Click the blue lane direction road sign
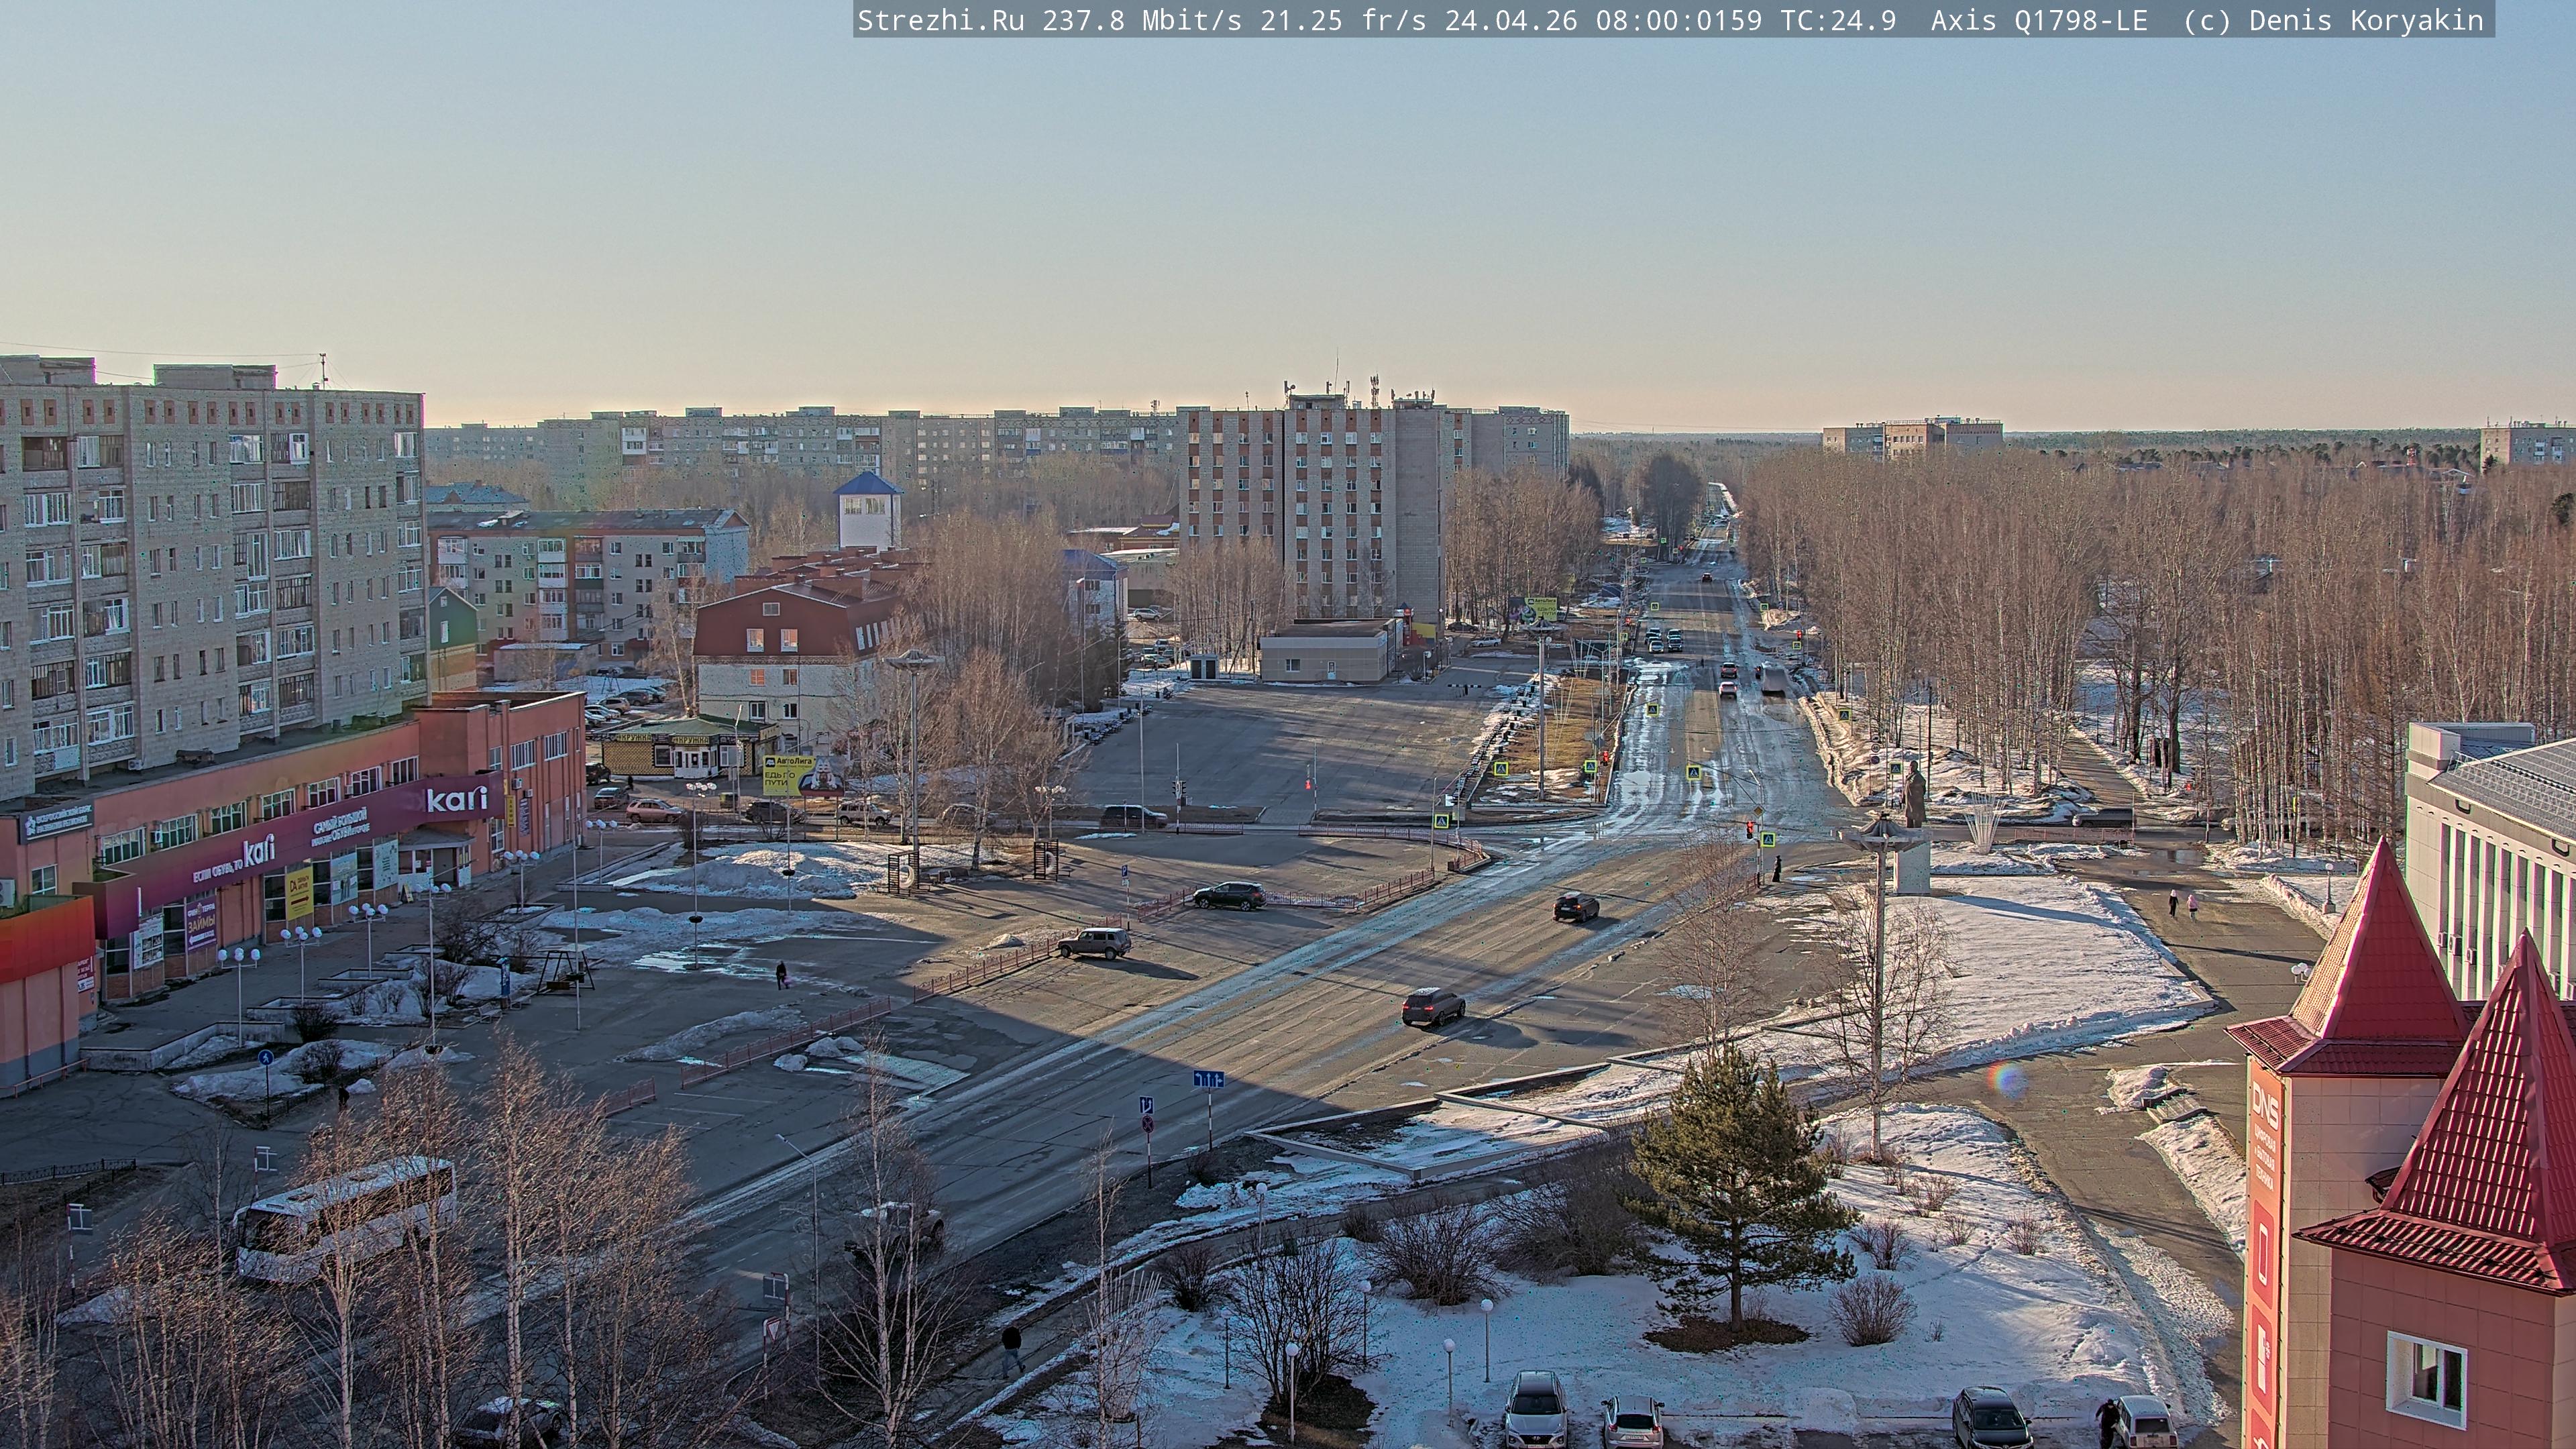This screenshot has width=2576, height=1449. [x=1208, y=1079]
